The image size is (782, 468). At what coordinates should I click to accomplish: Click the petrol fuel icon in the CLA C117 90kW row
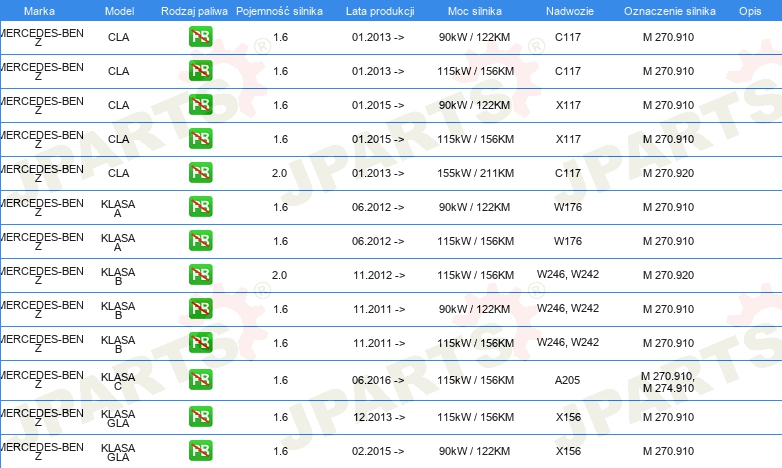200,37
